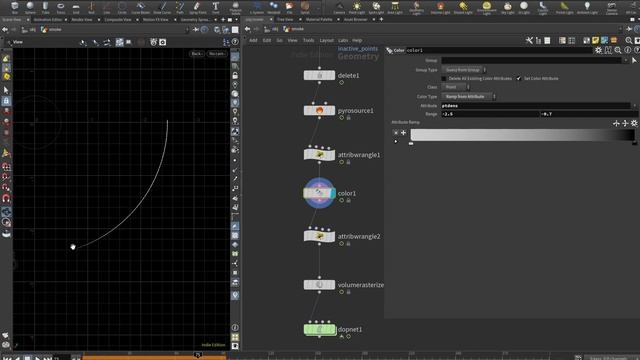The width and height of the screenshot is (640, 360).
Task: Switch to the Composite View tab
Action: pyautogui.click(x=118, y=20)
